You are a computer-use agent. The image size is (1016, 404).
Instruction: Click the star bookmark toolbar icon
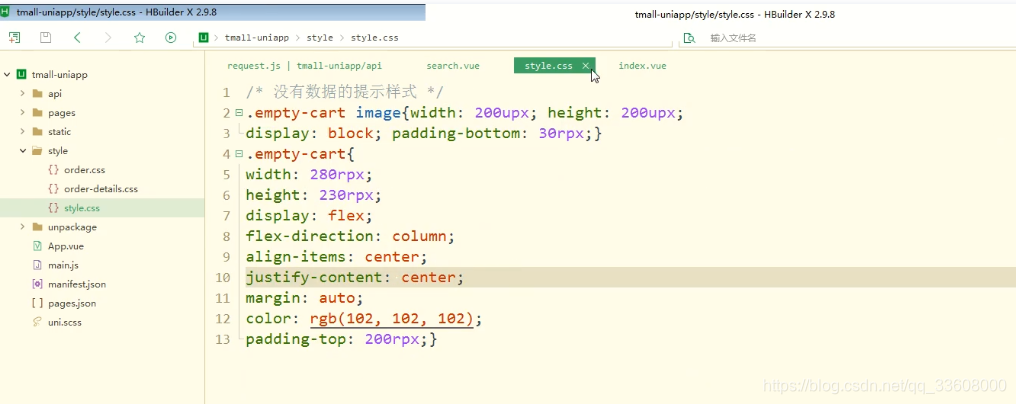pyautogui.click(x=139, y=38)
